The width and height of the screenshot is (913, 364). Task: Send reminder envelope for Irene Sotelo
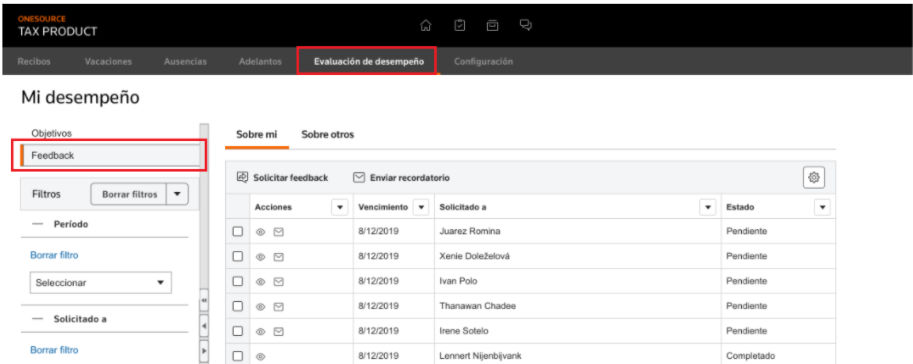point(278,331)
